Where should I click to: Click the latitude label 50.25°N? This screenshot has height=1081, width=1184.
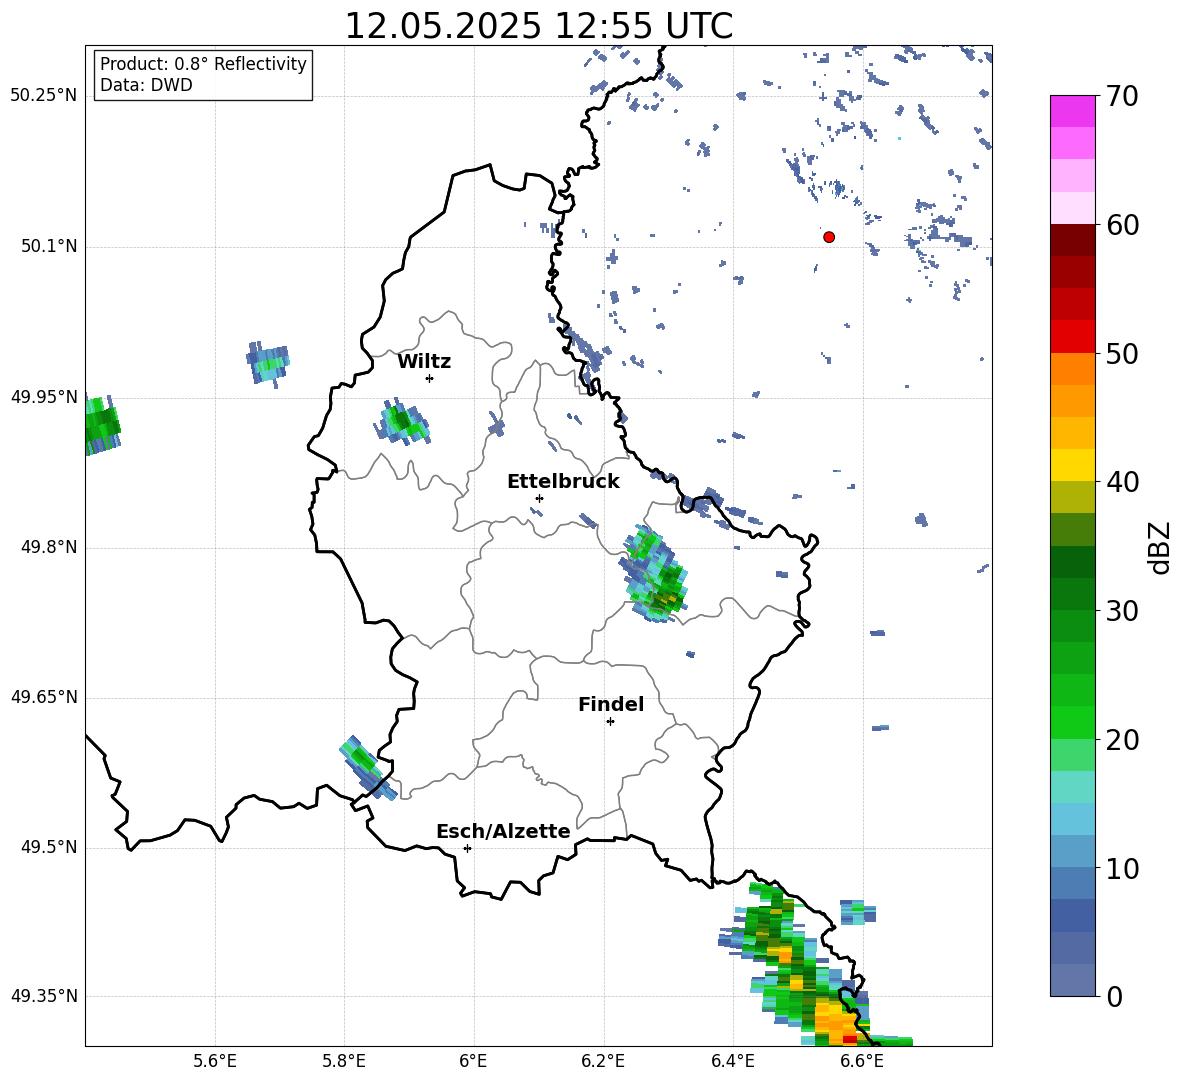click(x=44, y=96)
